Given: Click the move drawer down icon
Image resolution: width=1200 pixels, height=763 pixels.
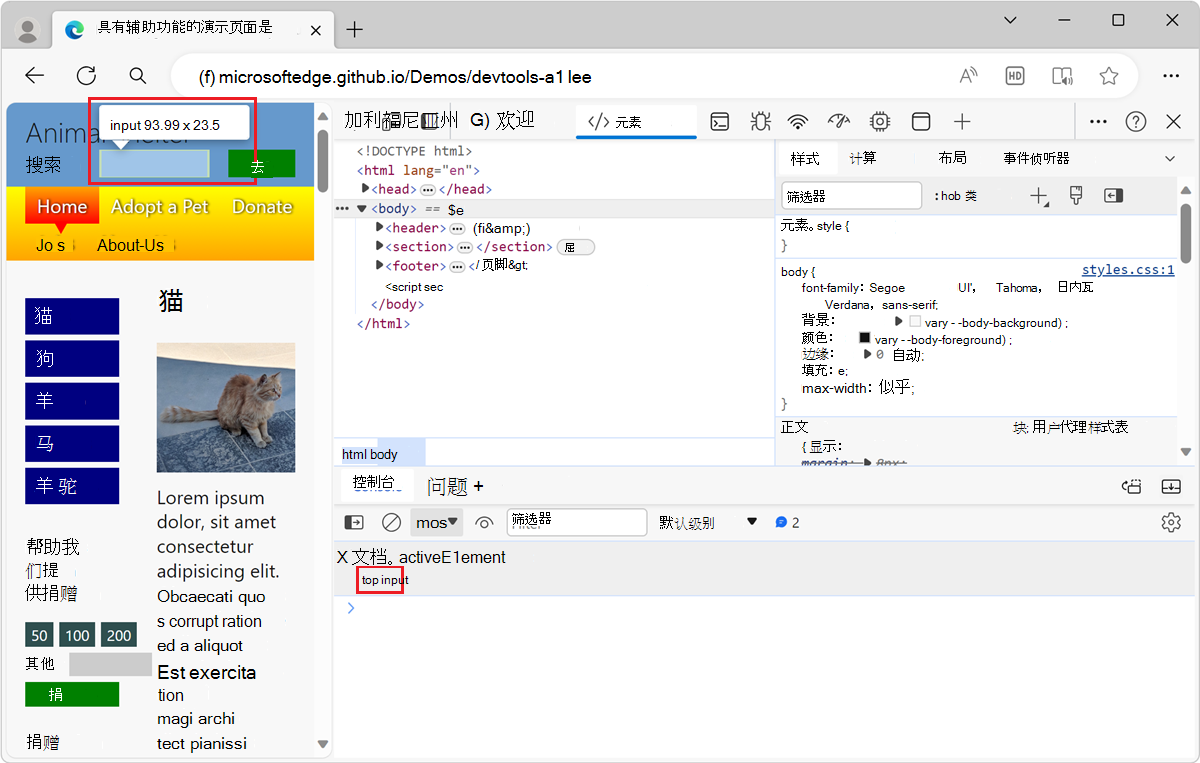Looking at the screenshot, I should (x=1171, y=486).
